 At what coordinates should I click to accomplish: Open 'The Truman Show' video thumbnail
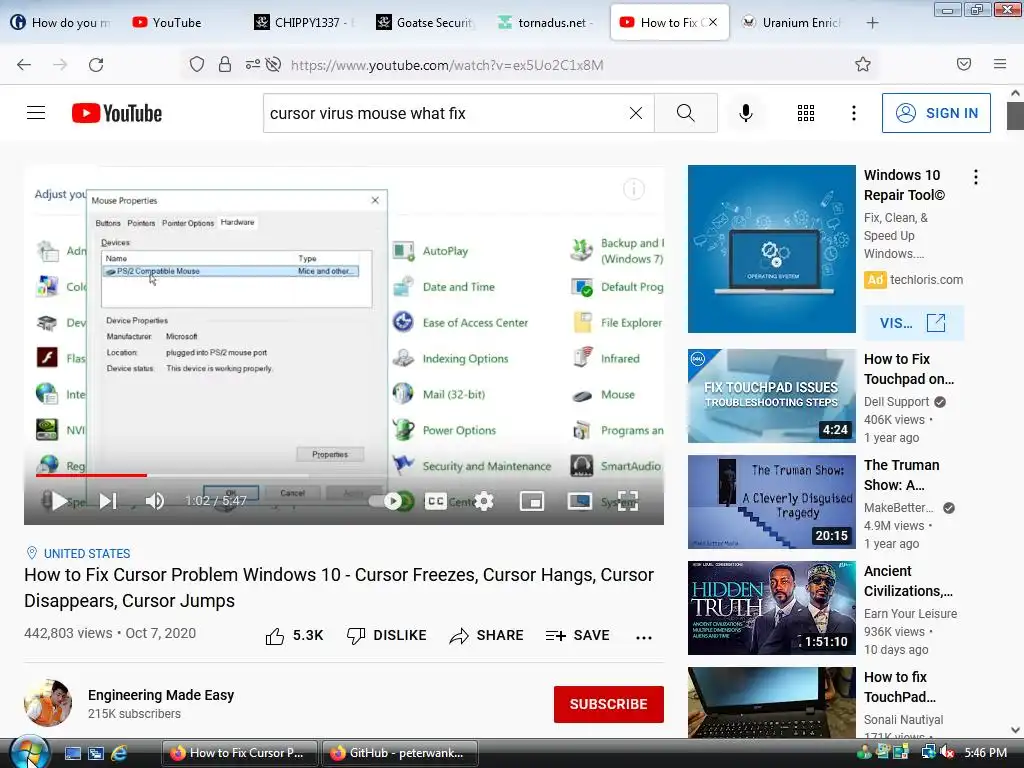(x=771, y=502)
